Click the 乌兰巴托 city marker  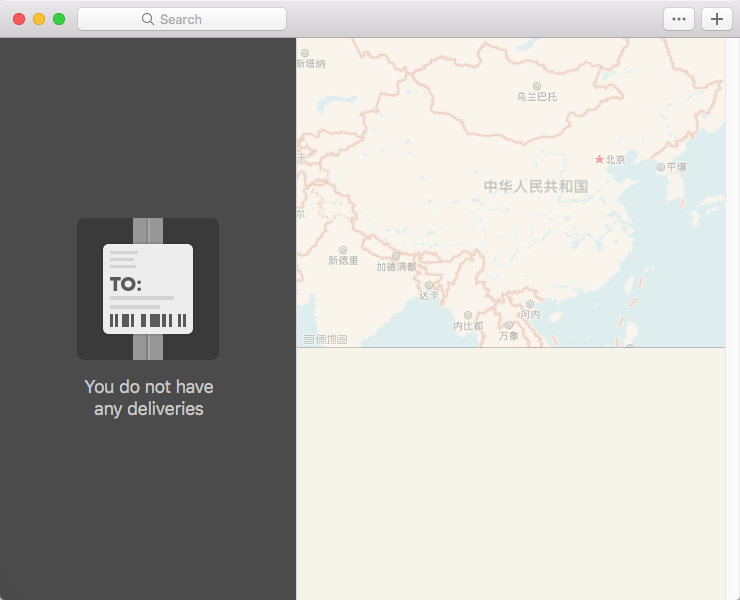537,86
